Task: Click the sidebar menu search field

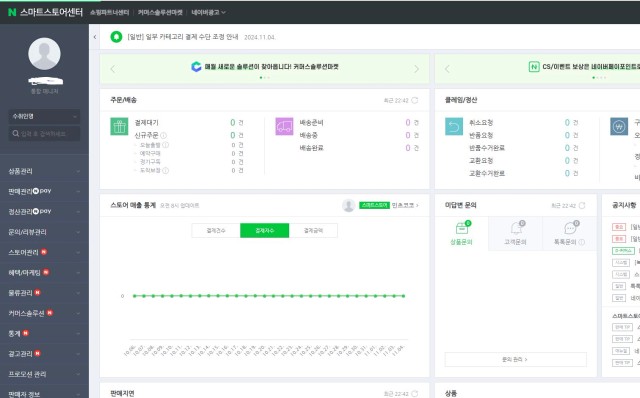Action: [x=44, y=133]
